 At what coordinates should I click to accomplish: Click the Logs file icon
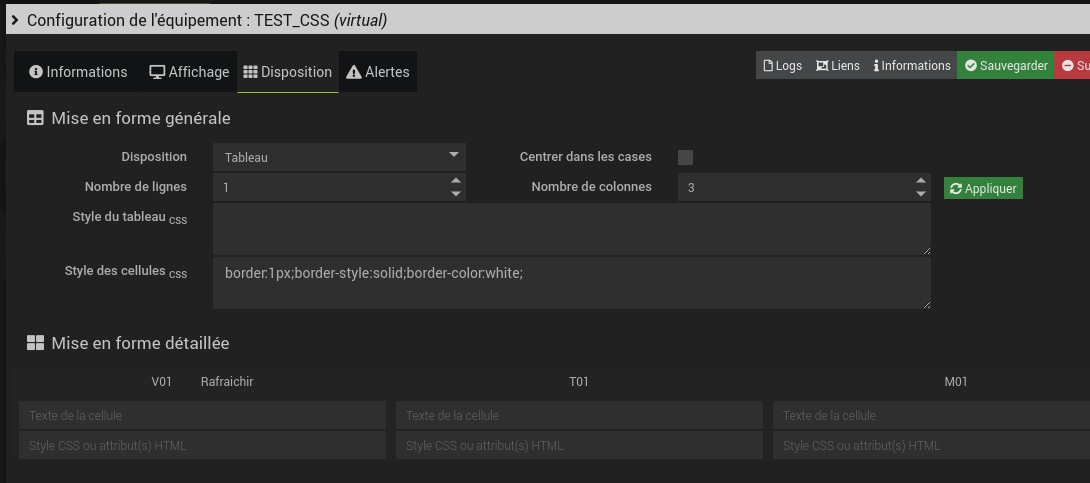[768, 66]
